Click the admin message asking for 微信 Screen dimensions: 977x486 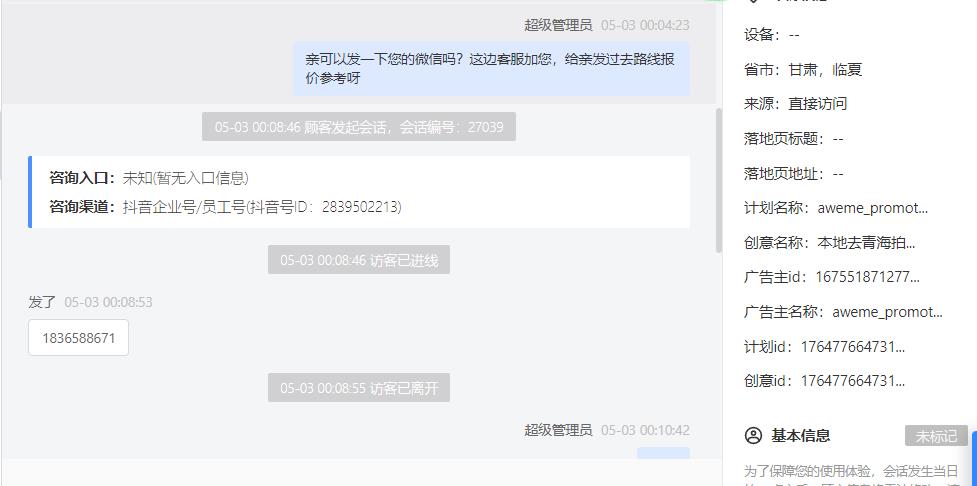pos(491,69)
